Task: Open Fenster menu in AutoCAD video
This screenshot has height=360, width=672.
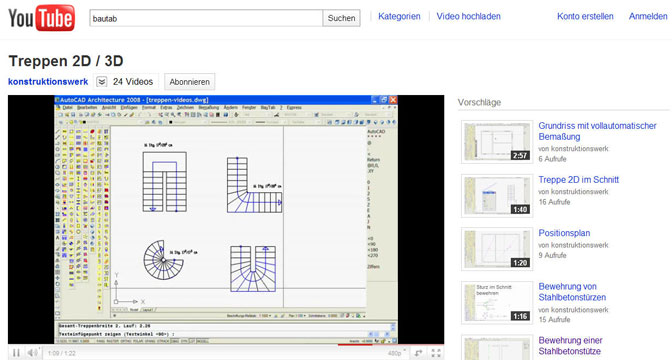Action: [x=249, y=108]
